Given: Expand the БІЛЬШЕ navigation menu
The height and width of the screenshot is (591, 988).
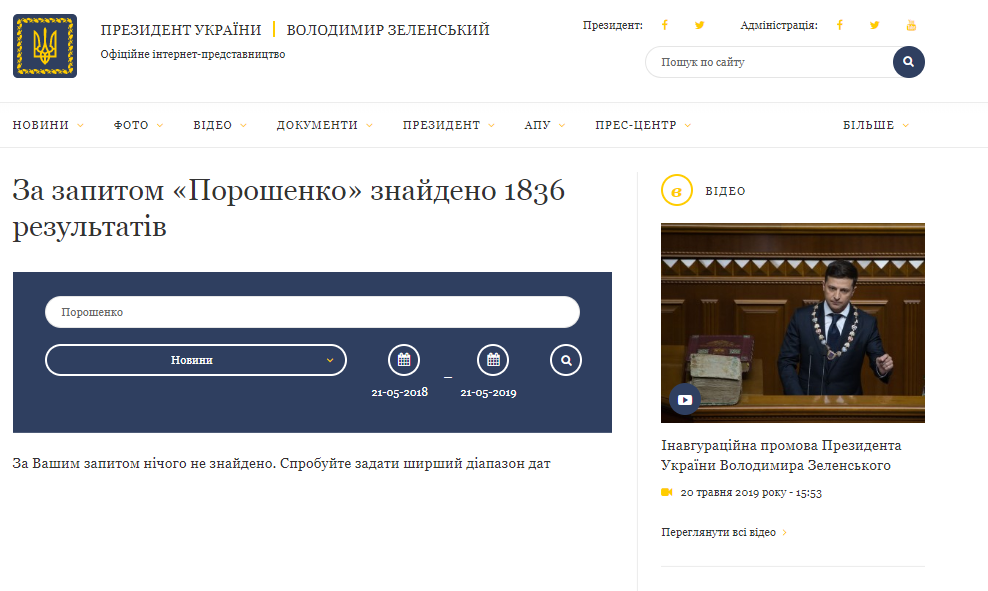Looking at the screenshot, I should [875, 126].
